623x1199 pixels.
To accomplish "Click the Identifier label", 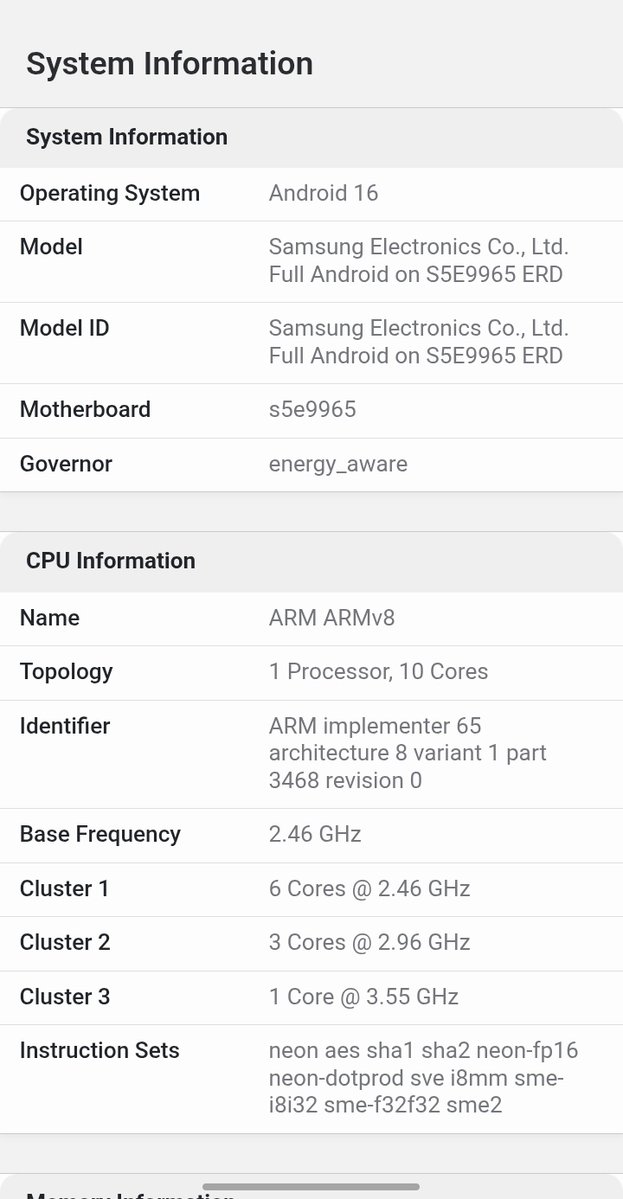I will point(65,726).
